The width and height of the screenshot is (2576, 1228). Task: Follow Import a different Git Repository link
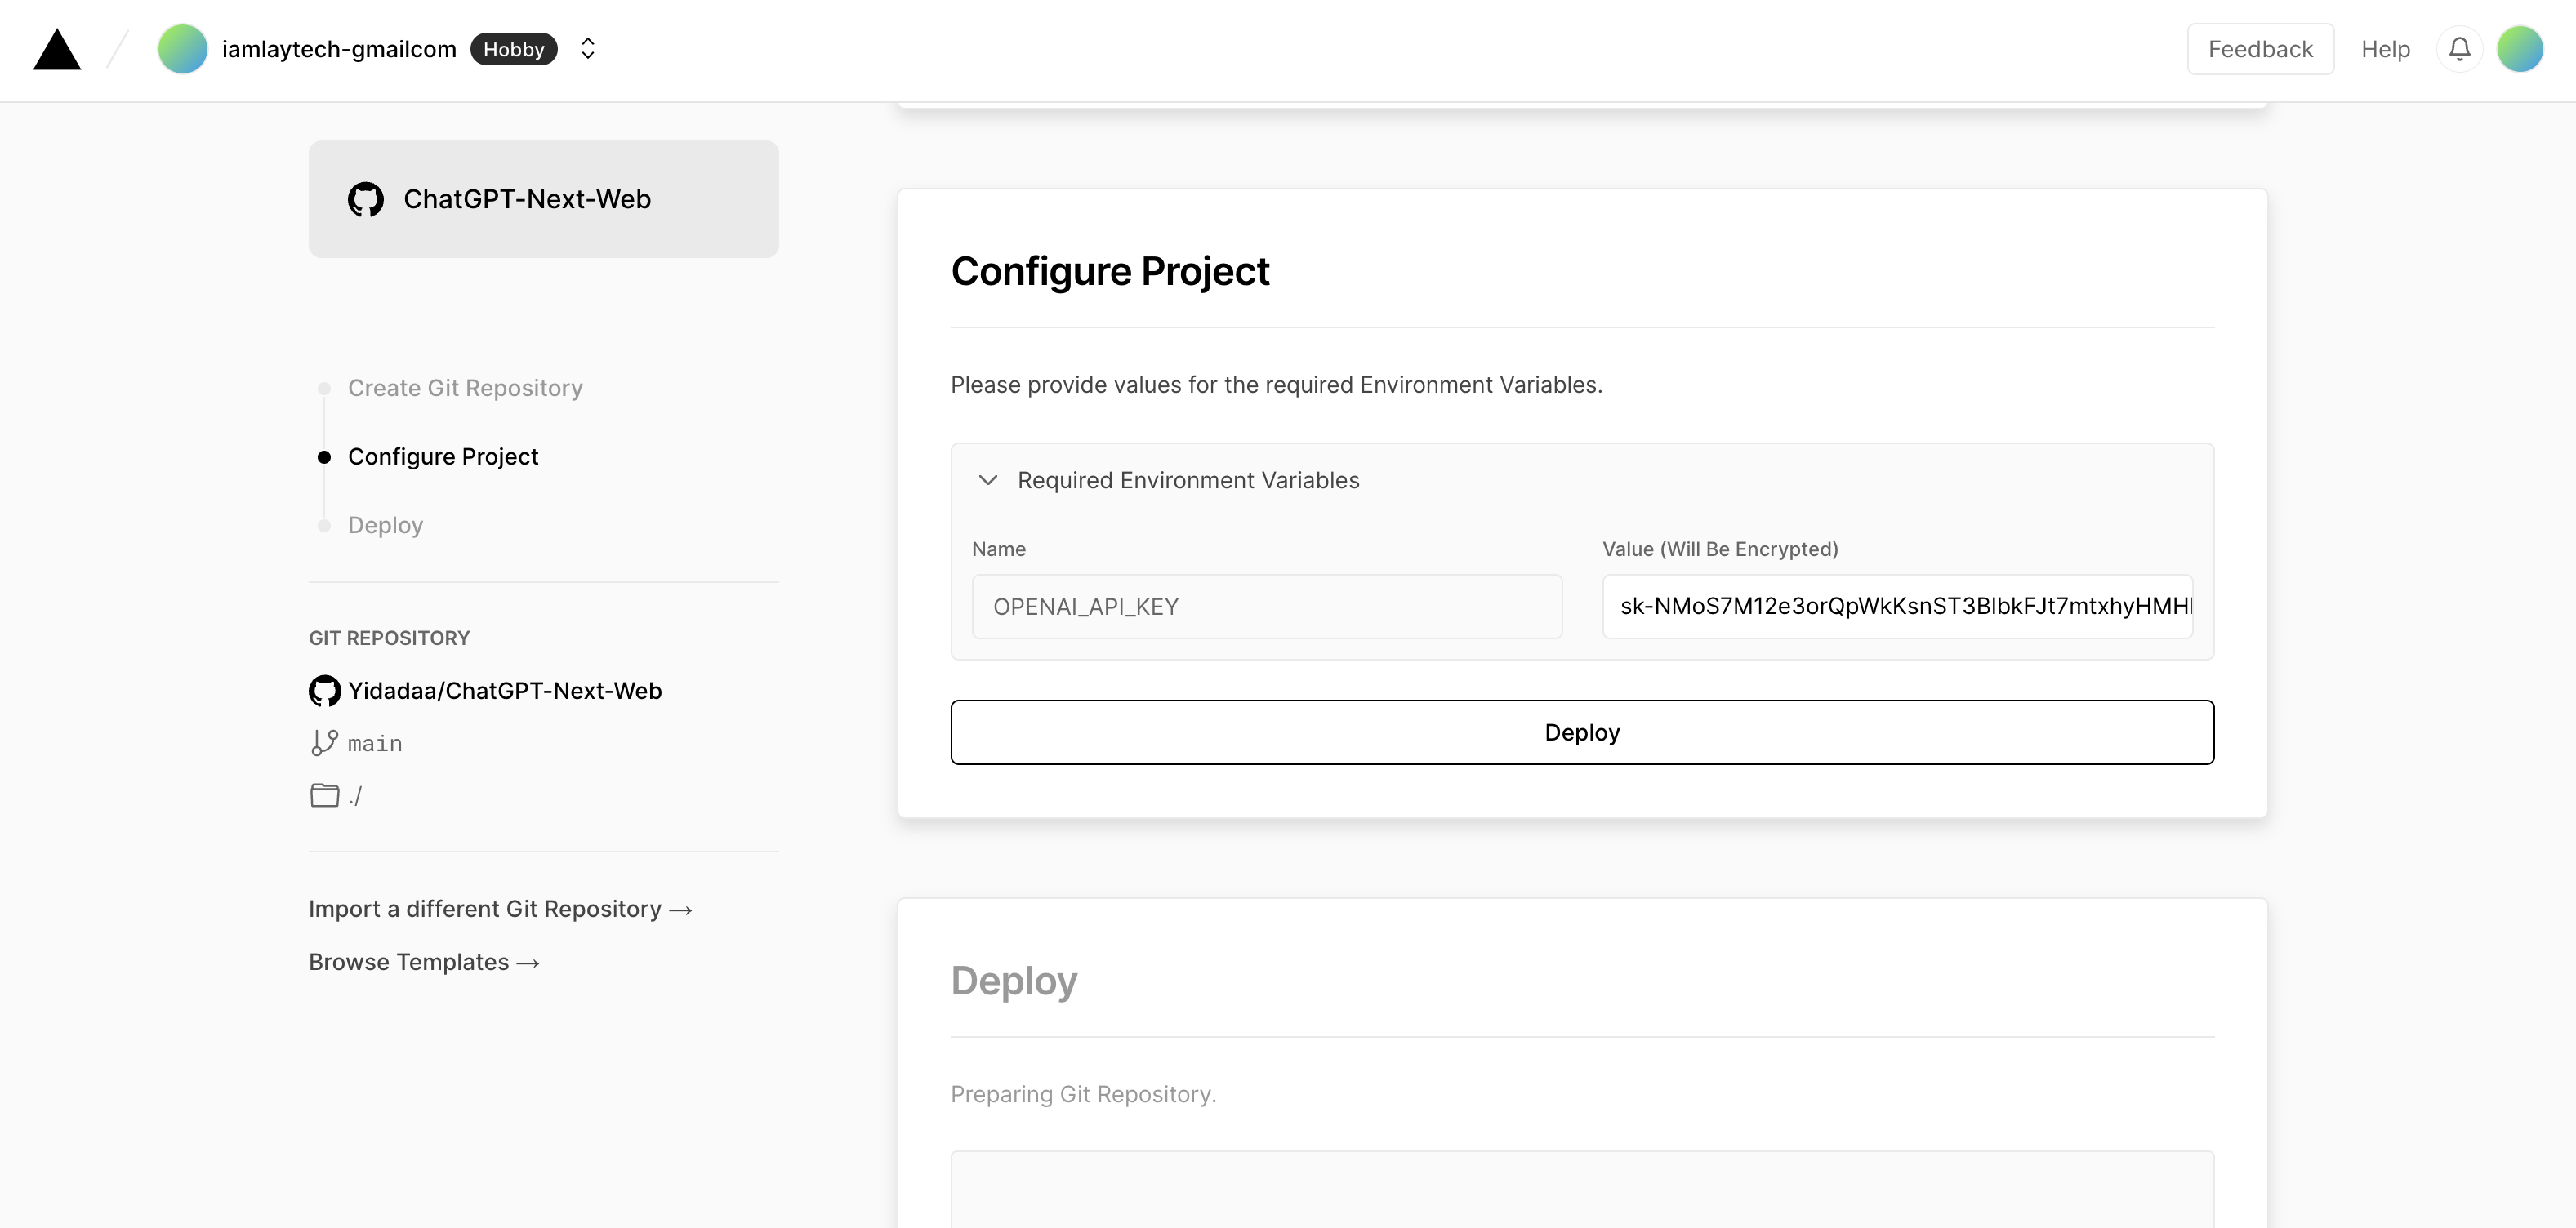(x=500, y=909)
